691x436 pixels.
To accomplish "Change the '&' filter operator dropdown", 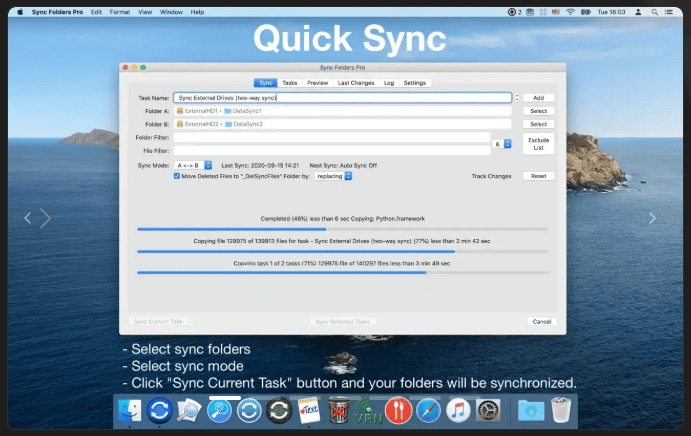I will pyautogui.click(x=502, y=144).
